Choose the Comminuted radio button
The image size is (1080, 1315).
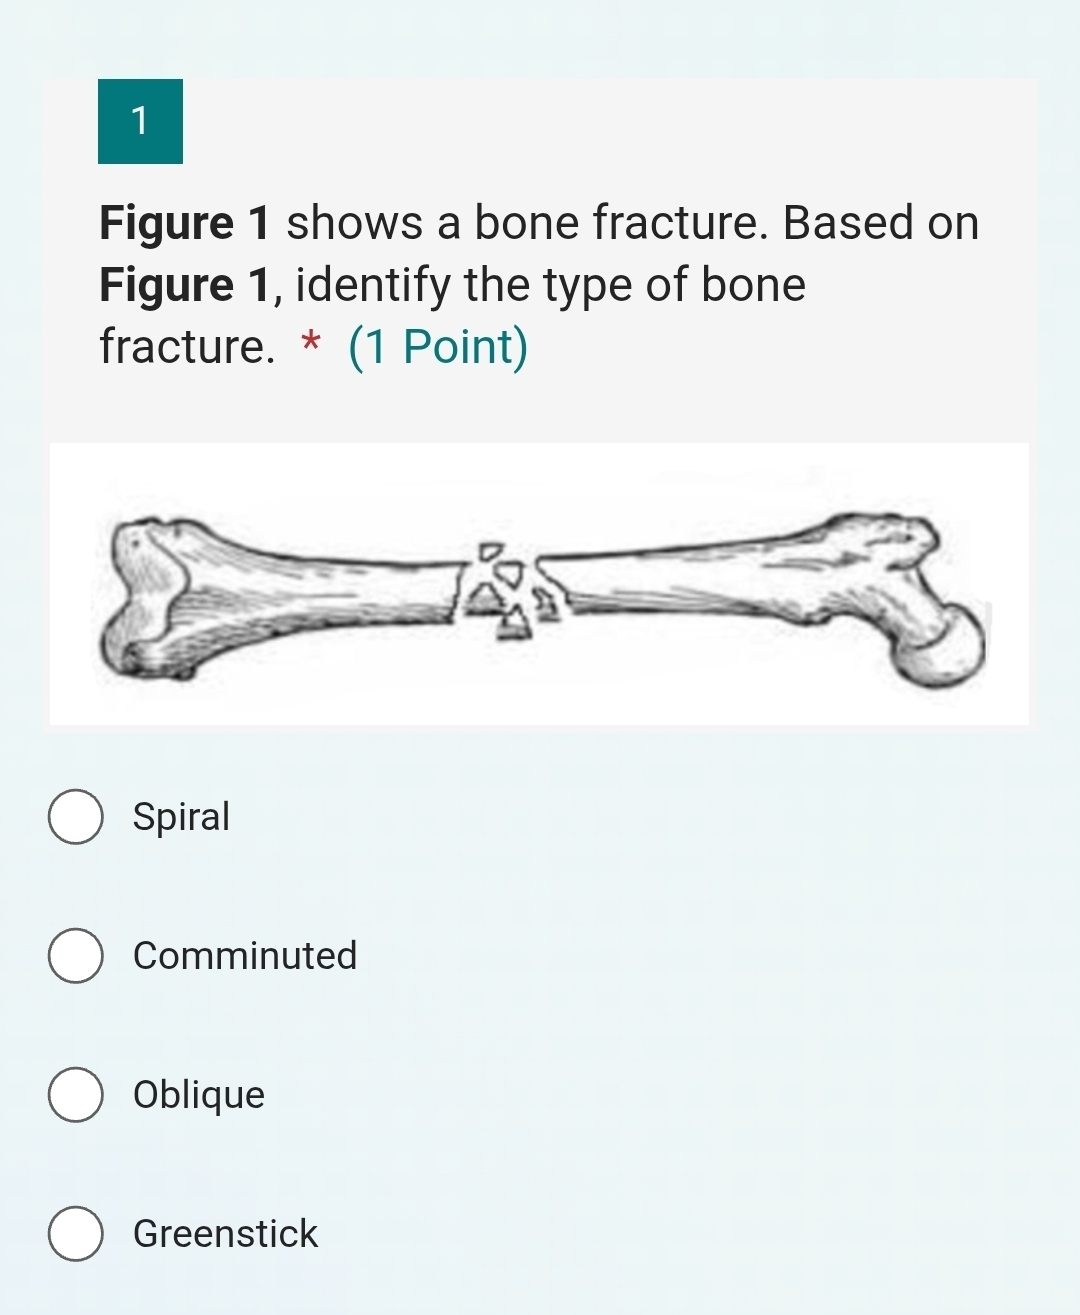[75, 956]
